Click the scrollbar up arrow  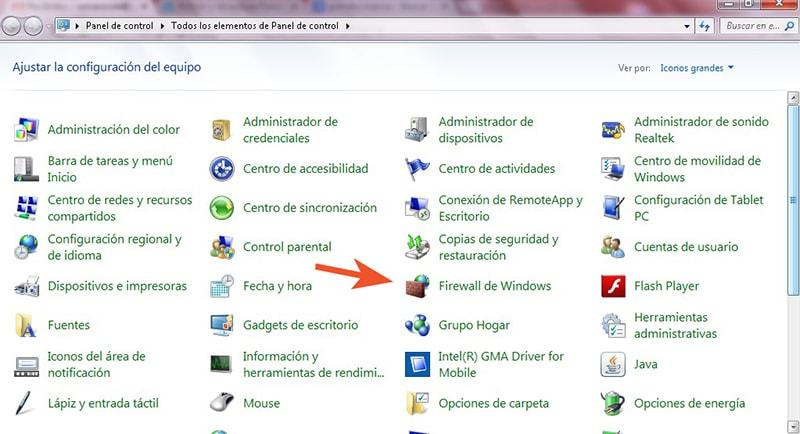[x=793, y=97]
